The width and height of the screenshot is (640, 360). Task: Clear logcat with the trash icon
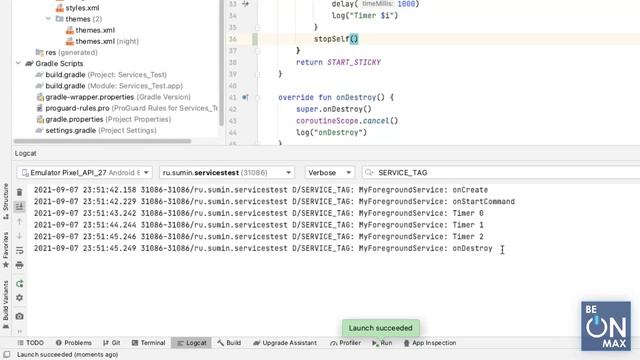pos(19,192)
